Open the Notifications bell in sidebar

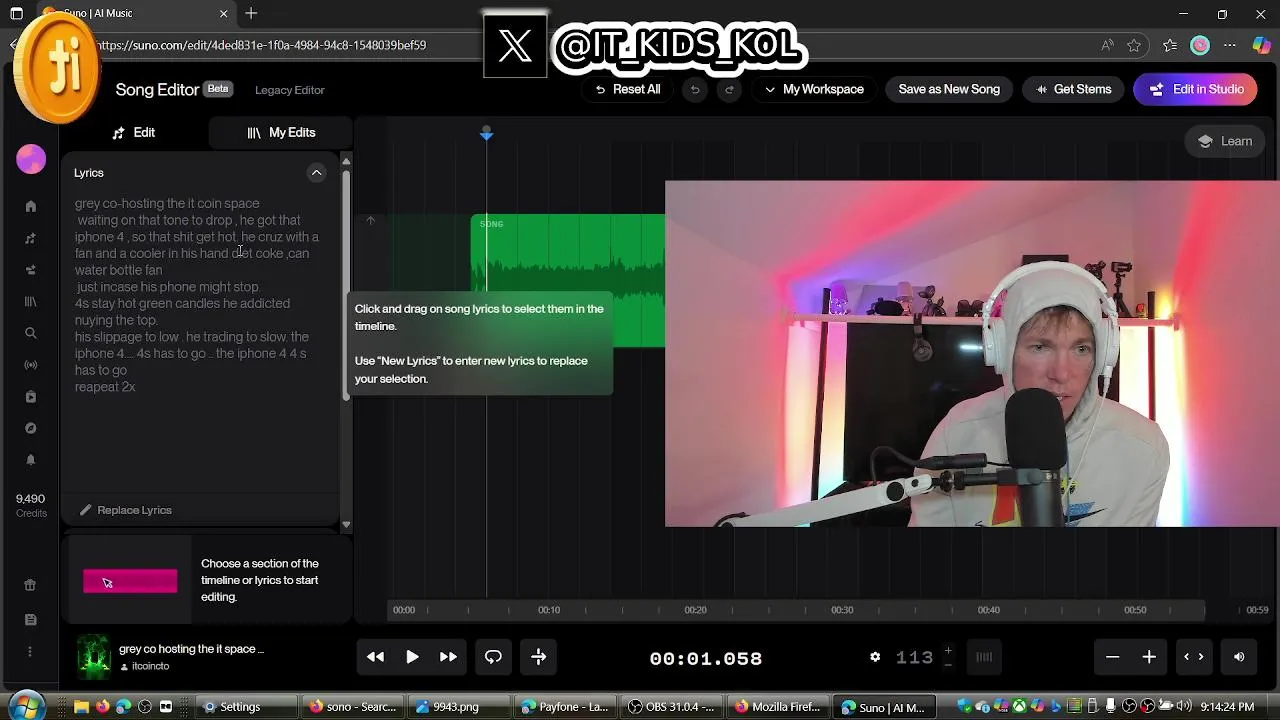(x=31, y=460)
